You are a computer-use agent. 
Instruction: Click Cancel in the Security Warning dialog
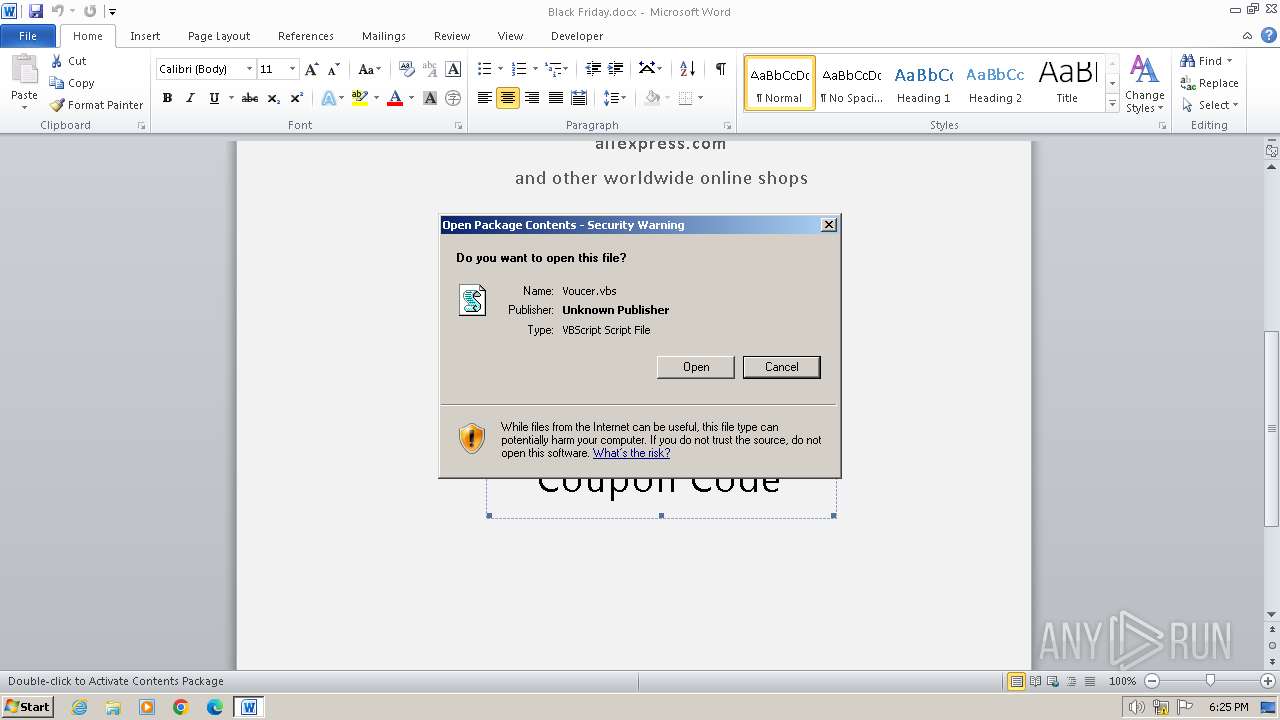point(782,367)
